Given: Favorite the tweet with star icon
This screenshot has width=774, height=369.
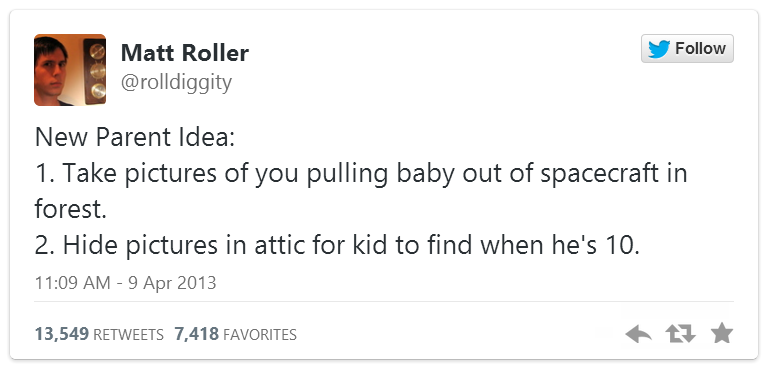Looking at the screenshot, I should point(722,333).
